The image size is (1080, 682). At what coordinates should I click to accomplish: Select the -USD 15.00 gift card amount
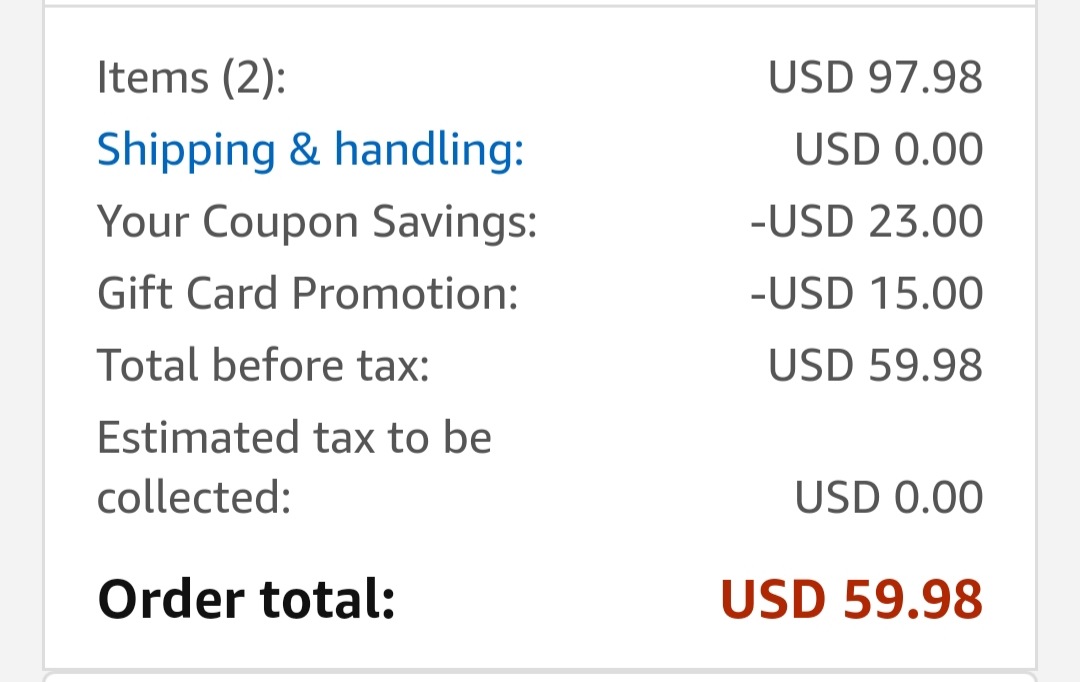pos(866,293)
